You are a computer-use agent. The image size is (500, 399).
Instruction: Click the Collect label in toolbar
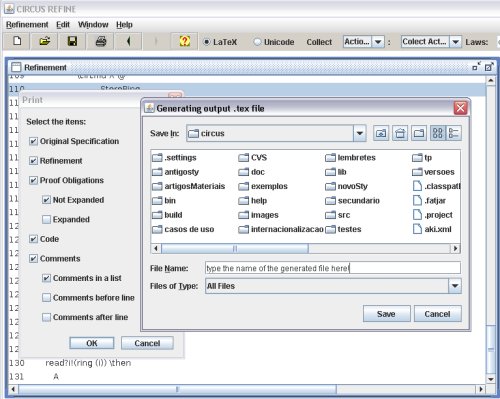point(319,42)
